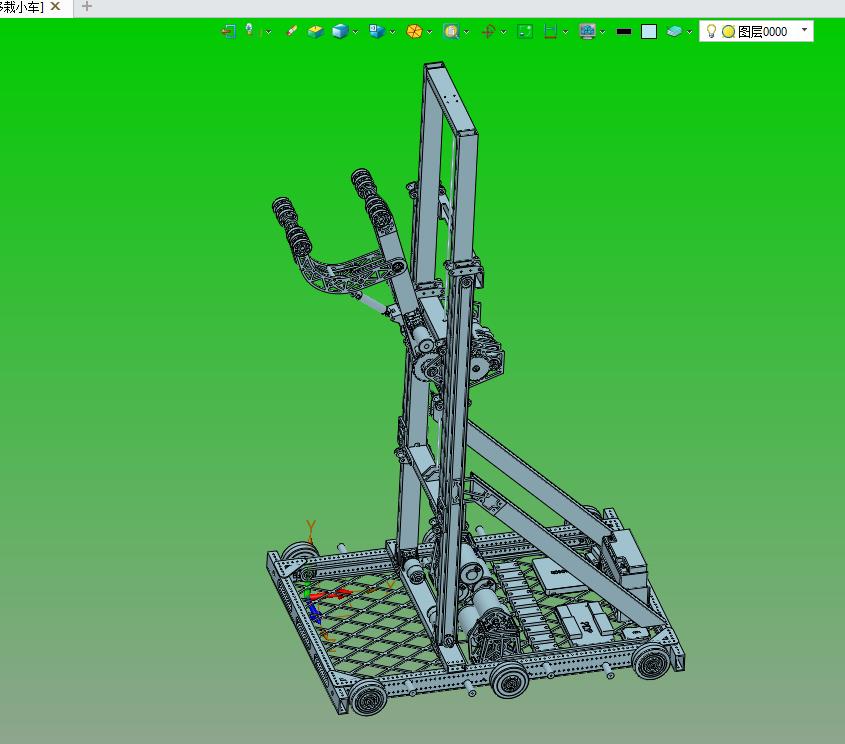Viewport: 845px width, 744px height.
Task: Click the green square snap icon
Action: point(525,32)
